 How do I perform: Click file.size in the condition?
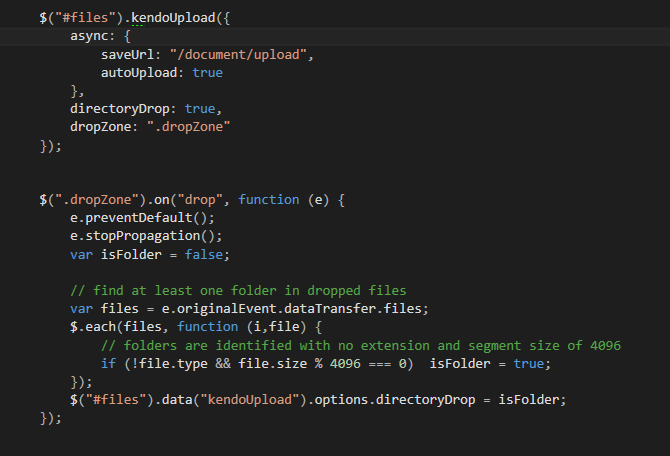pyautogui.click(x=272, y=364)
